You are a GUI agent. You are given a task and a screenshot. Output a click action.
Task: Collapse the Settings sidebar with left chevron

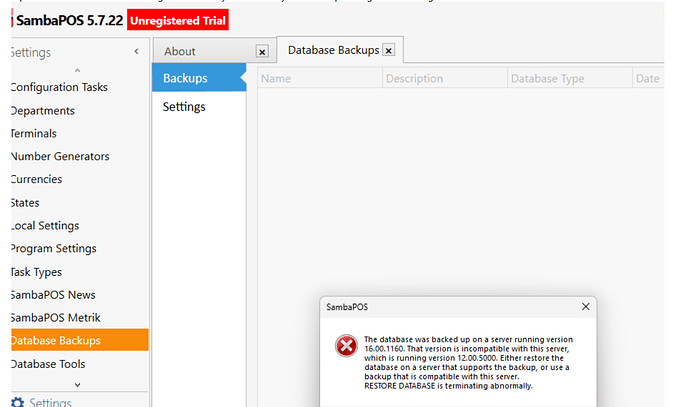pos(136,52)
